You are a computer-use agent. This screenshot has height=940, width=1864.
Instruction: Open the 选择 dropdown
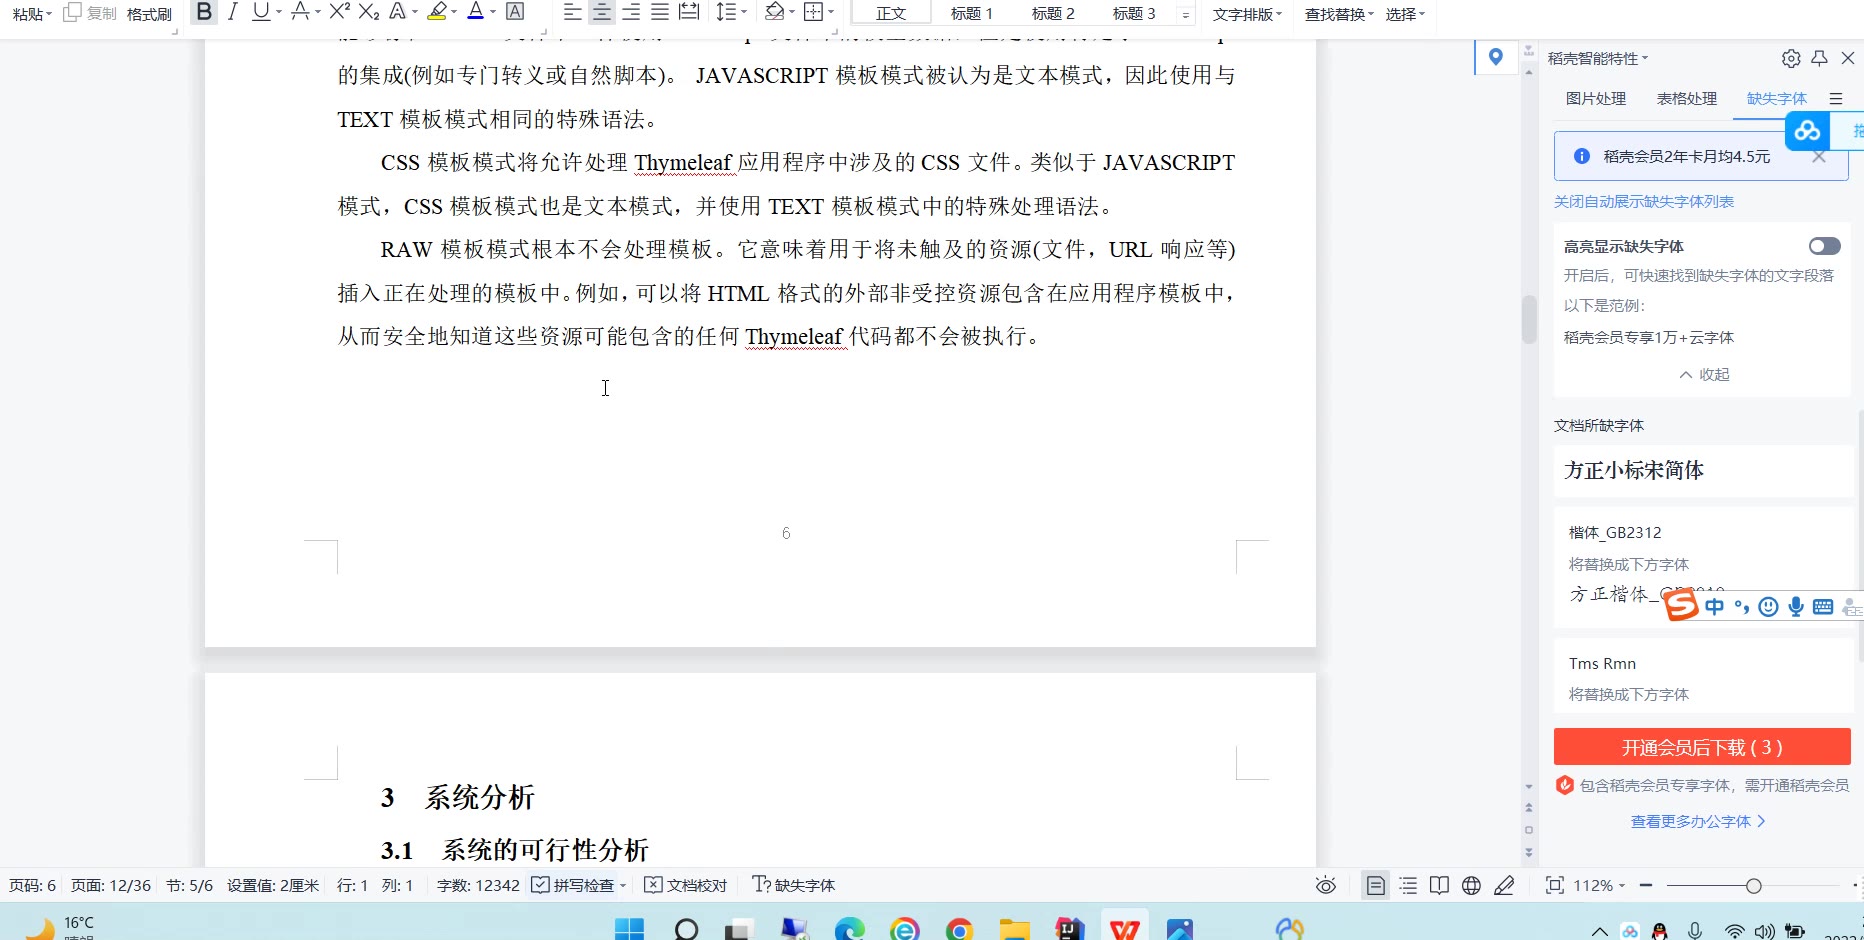pos(1405,14)
